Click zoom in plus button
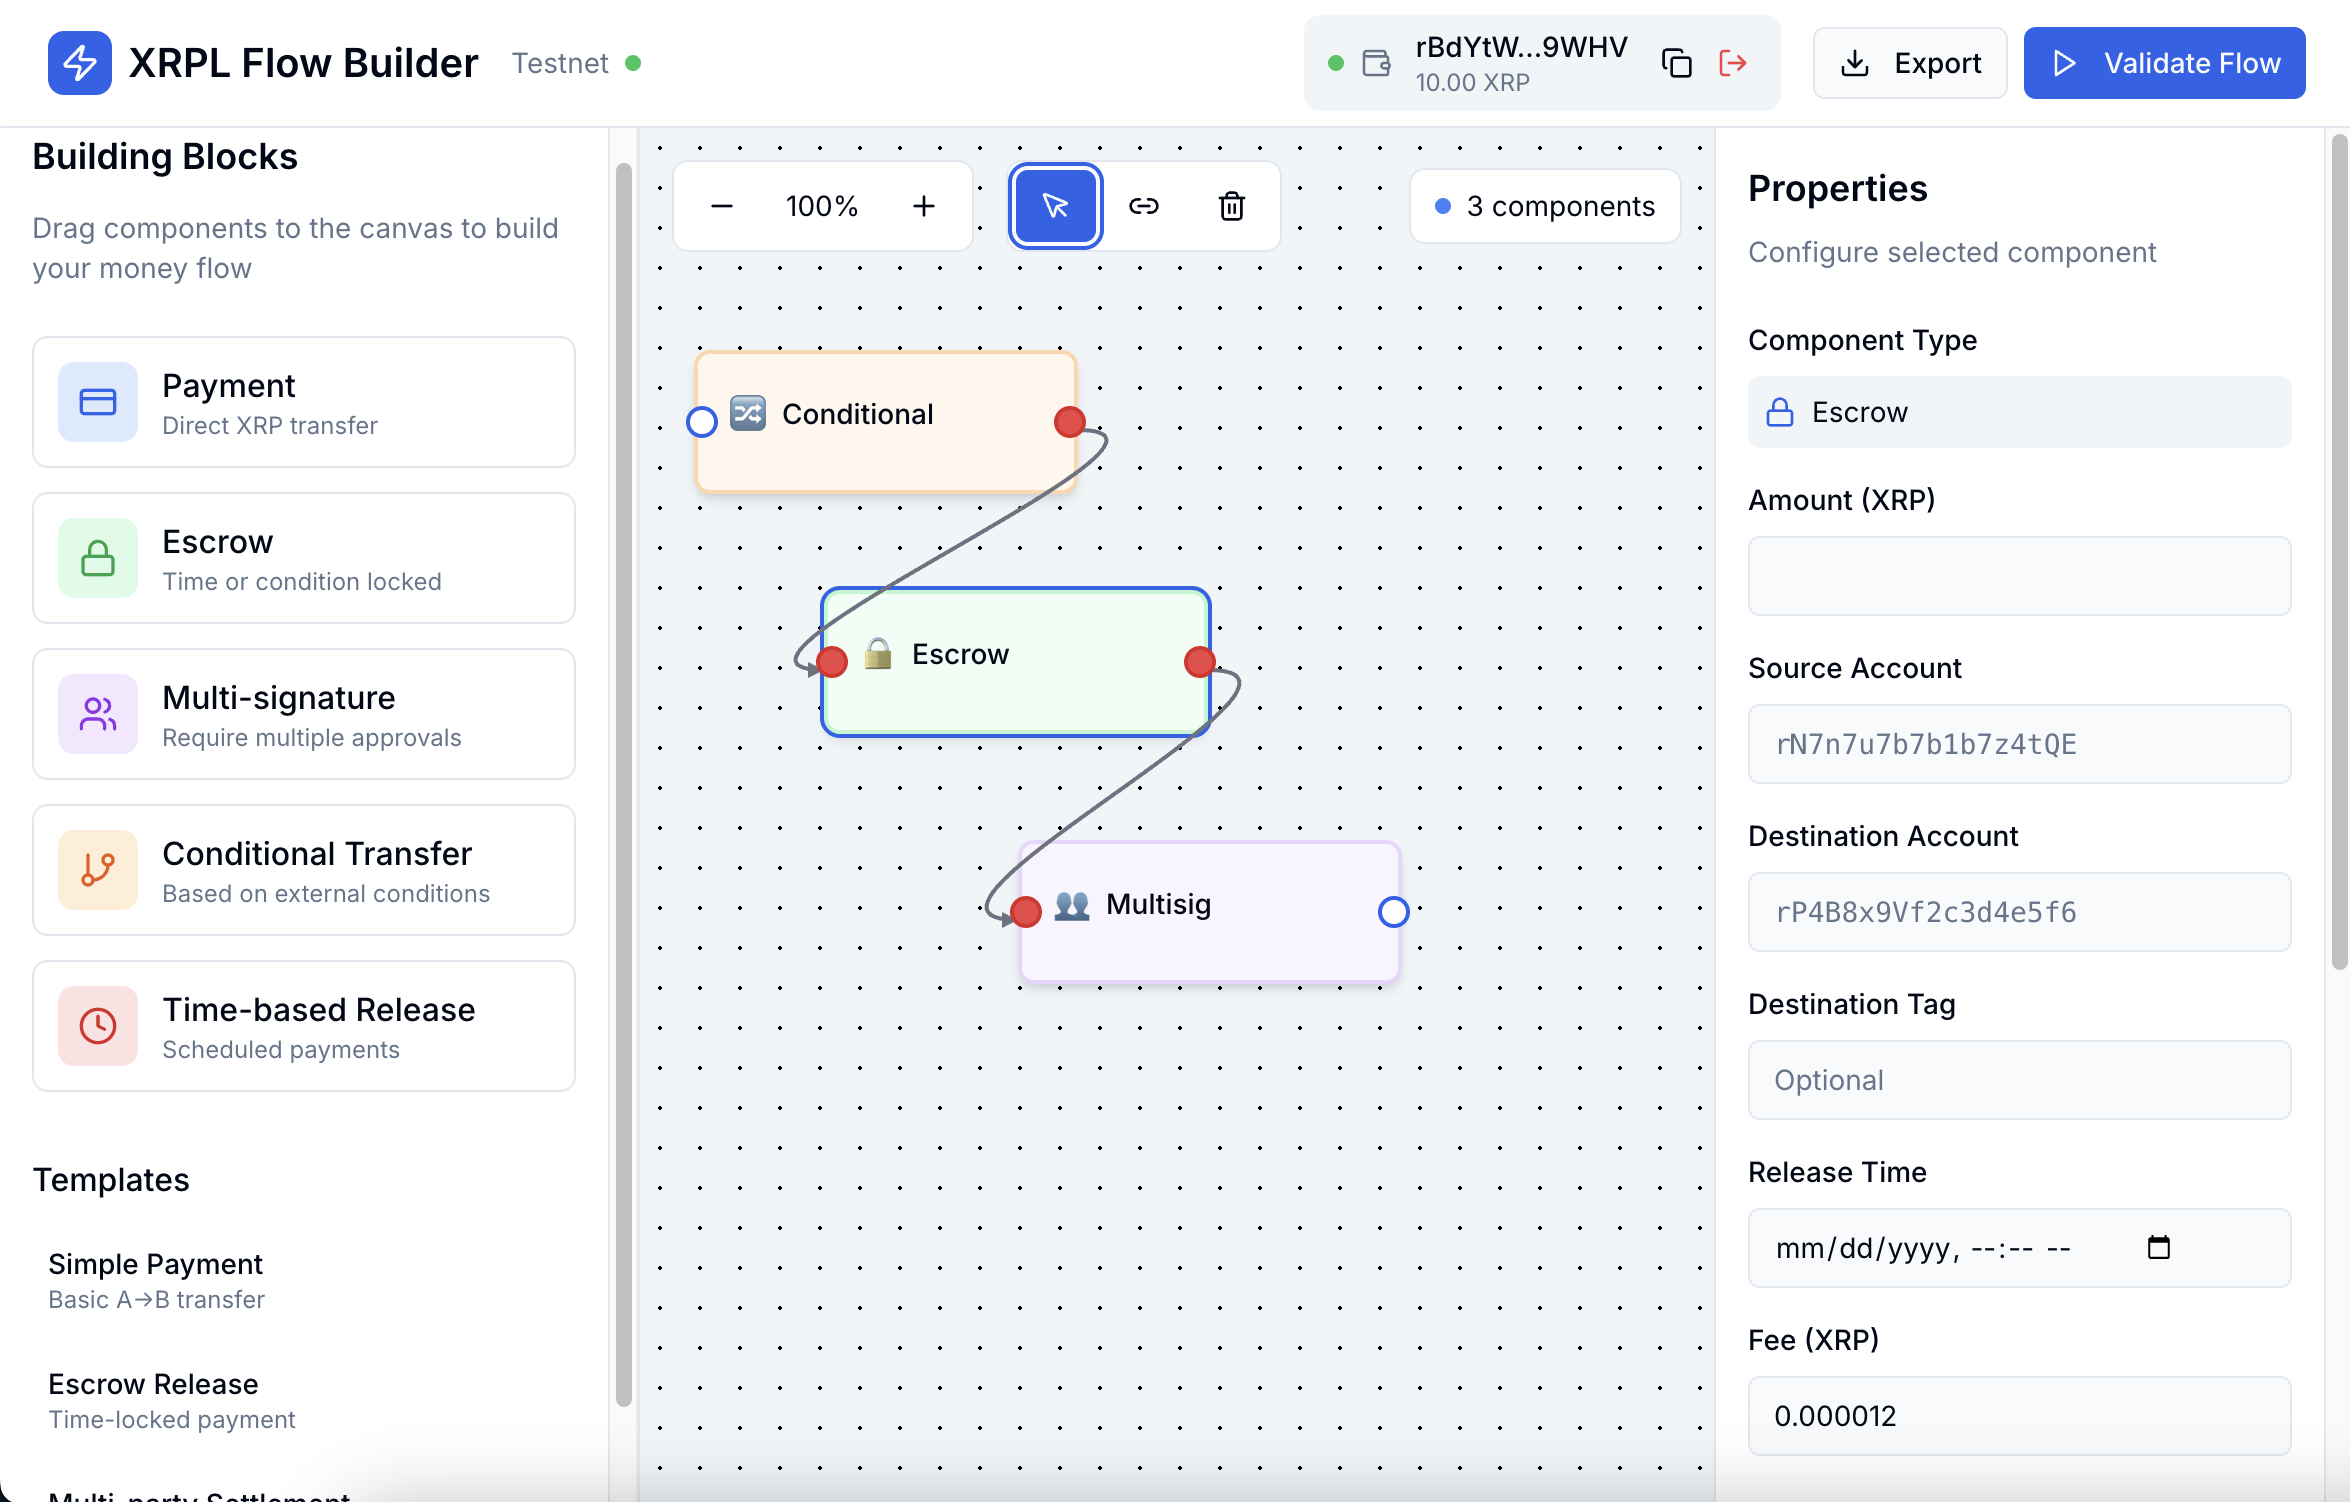This screenshot has width=2350, height=1502. click(923, 206)
